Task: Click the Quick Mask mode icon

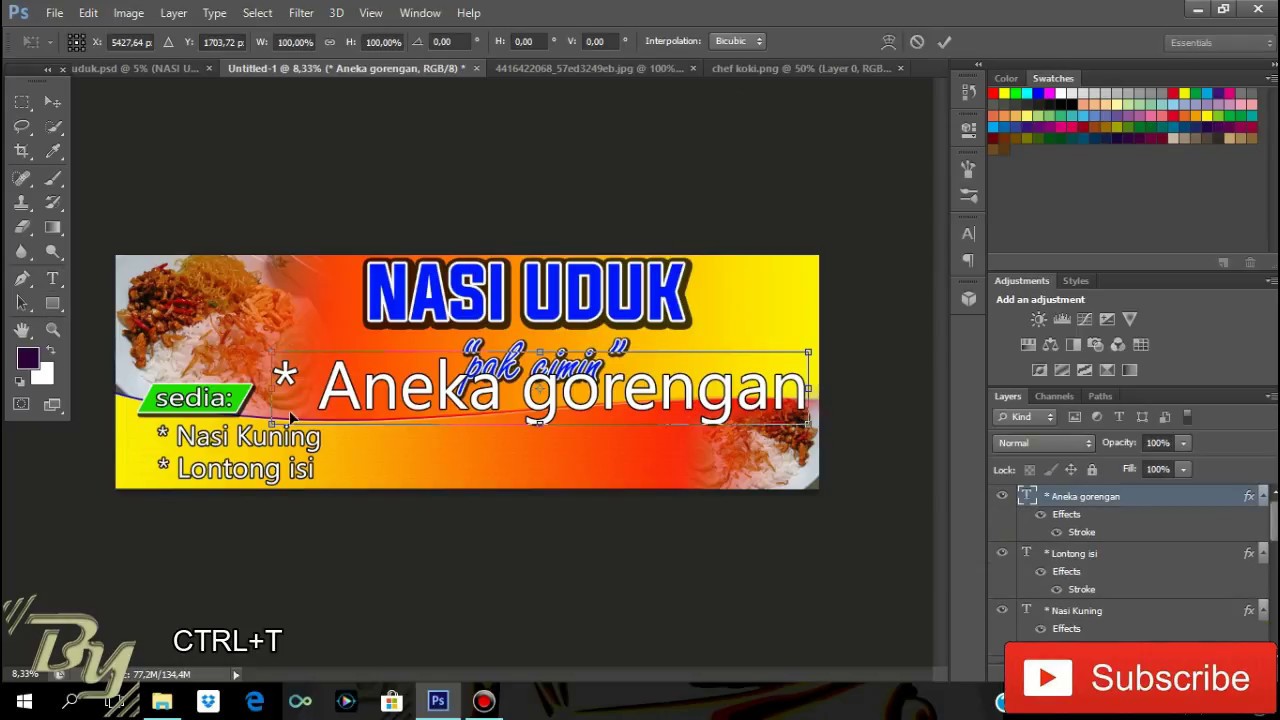Action: coord(22,404)
